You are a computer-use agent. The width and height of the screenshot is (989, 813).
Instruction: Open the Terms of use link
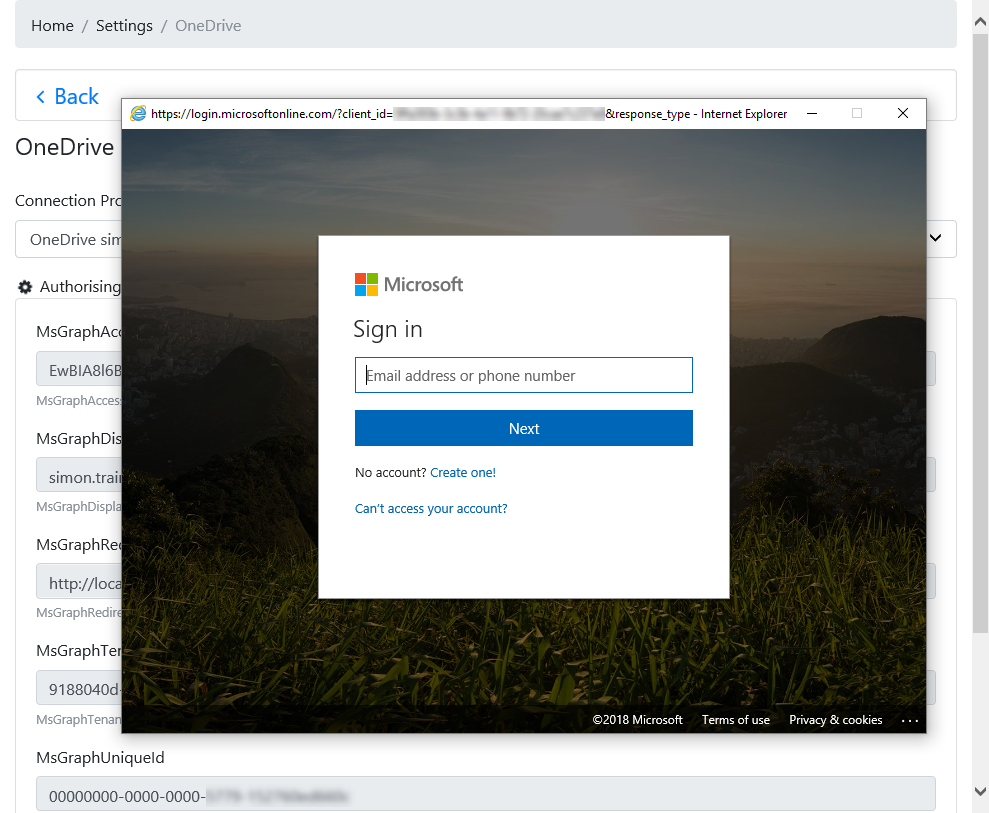[x=735, y=720]
